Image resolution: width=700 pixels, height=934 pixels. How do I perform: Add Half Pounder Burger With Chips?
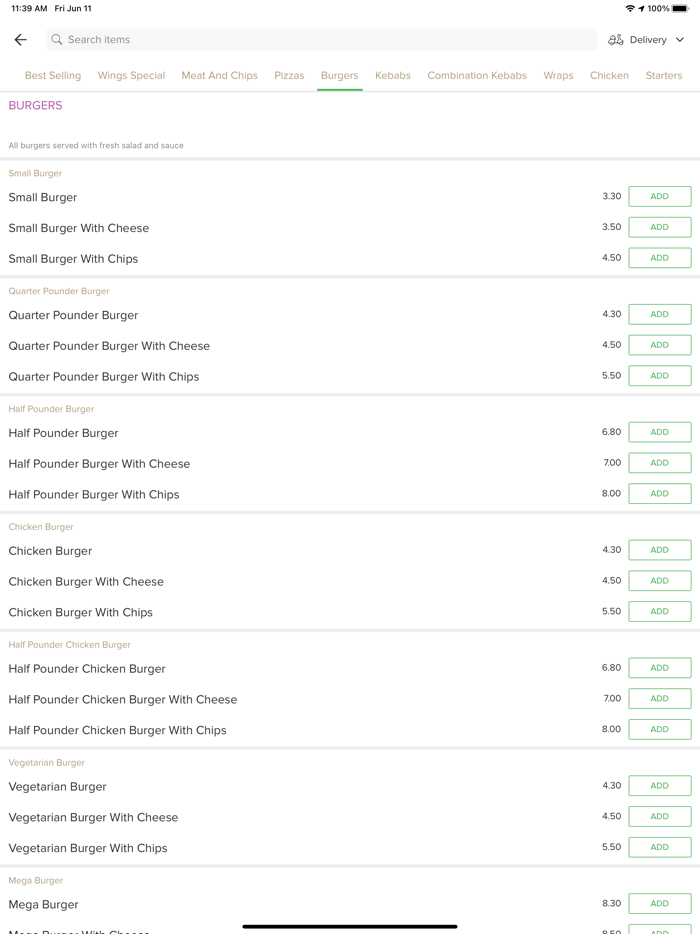[659, 494]
